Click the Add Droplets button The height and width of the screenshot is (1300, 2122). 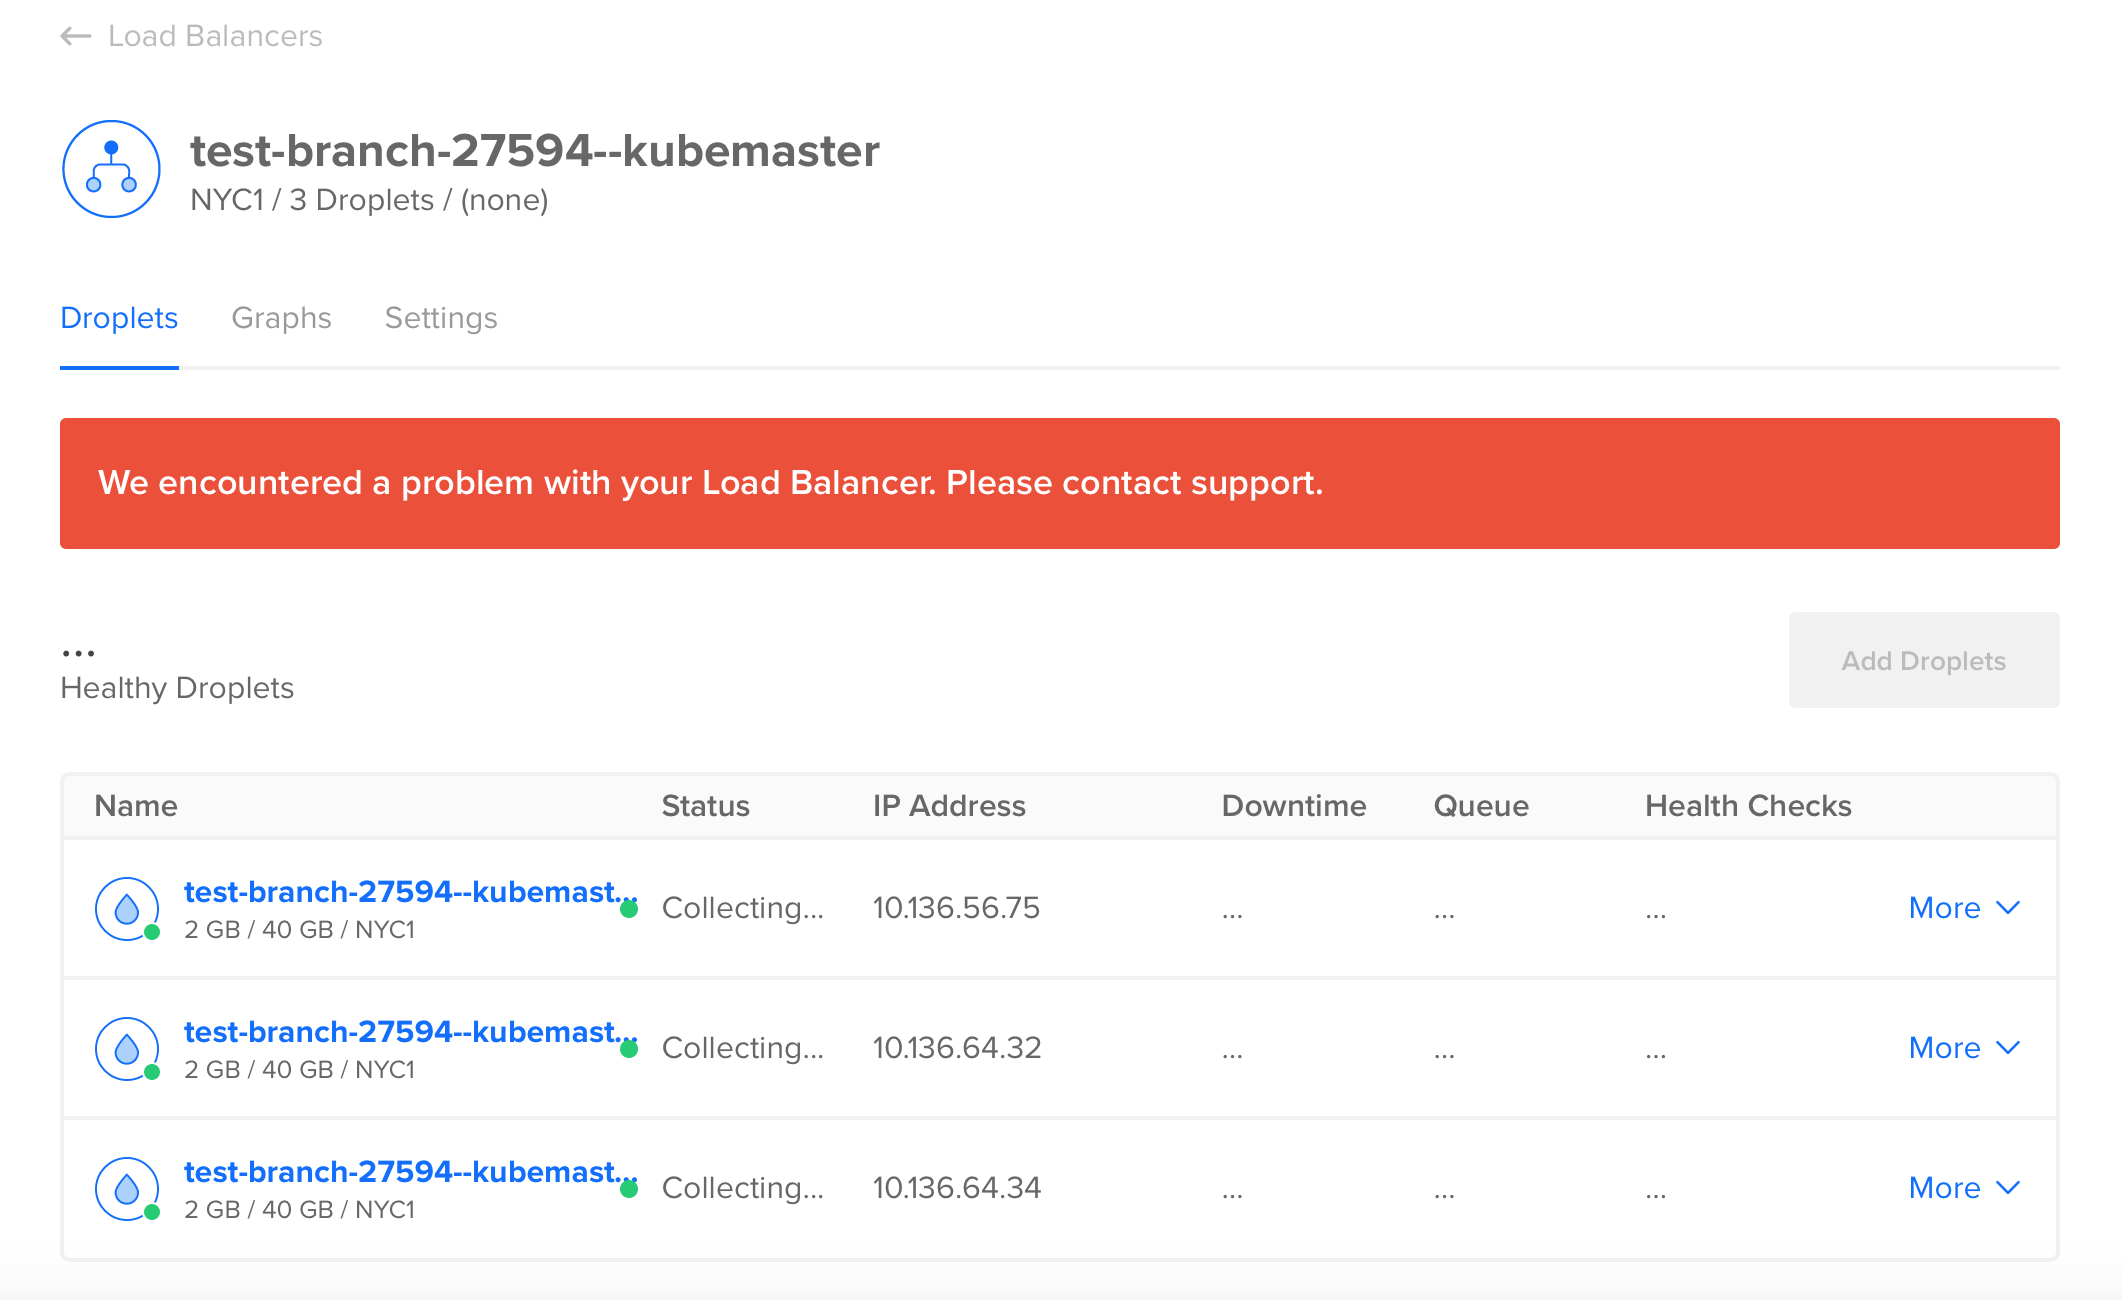[1923, 660]
